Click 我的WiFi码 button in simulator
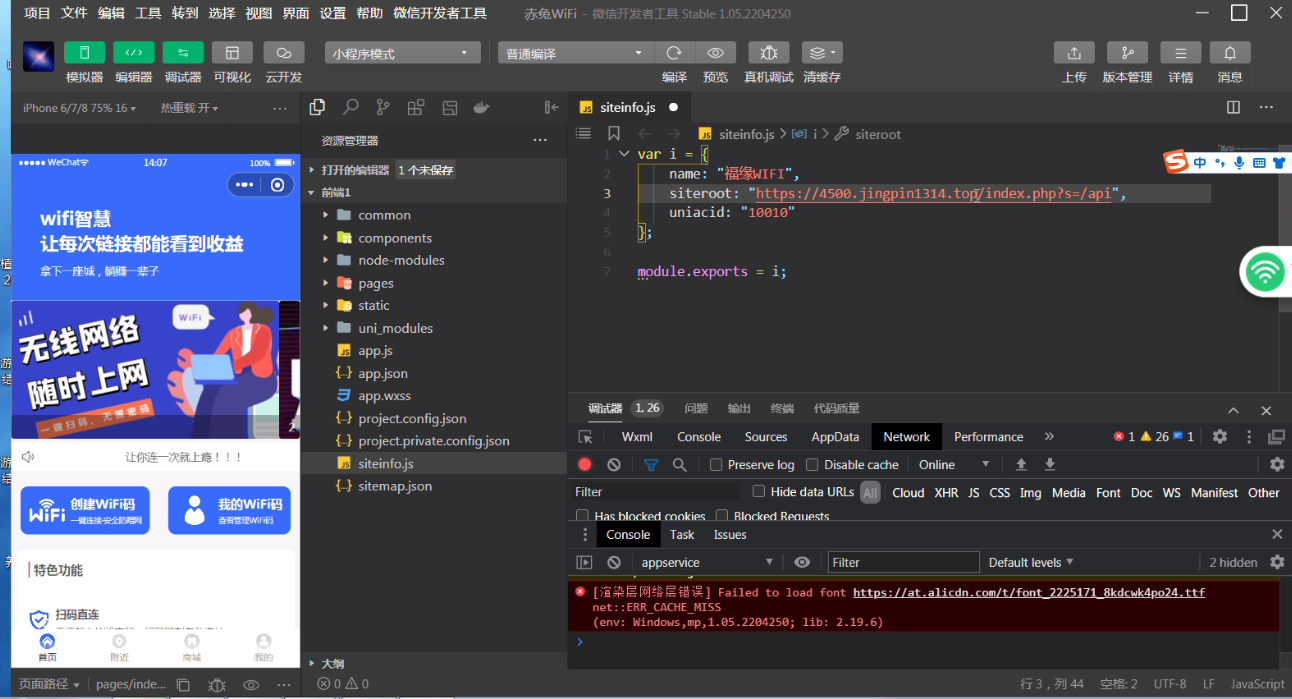 pos(229,511)
